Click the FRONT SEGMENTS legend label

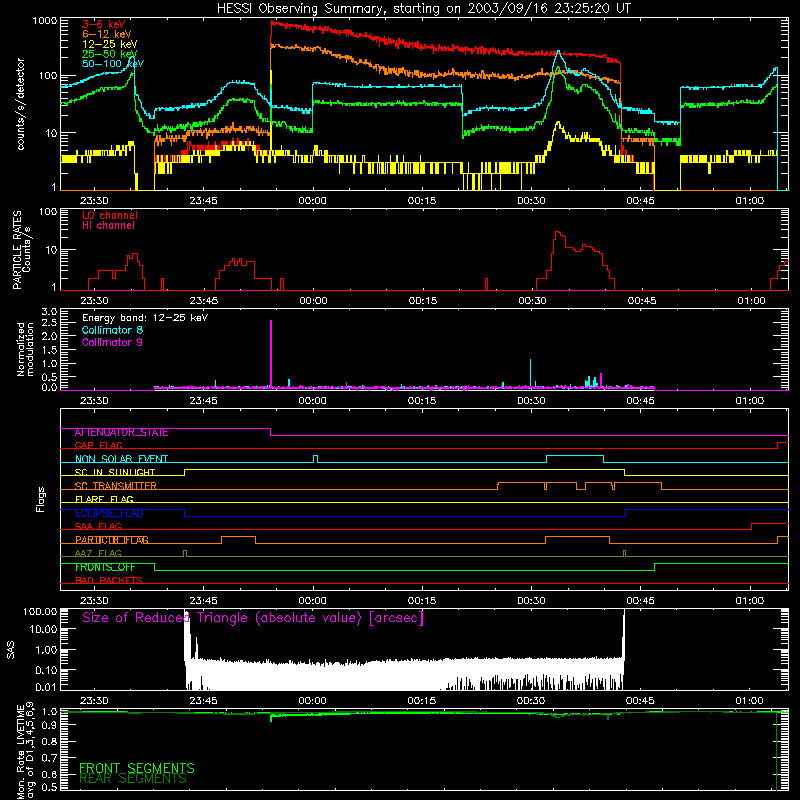click(x=137, y=768)
